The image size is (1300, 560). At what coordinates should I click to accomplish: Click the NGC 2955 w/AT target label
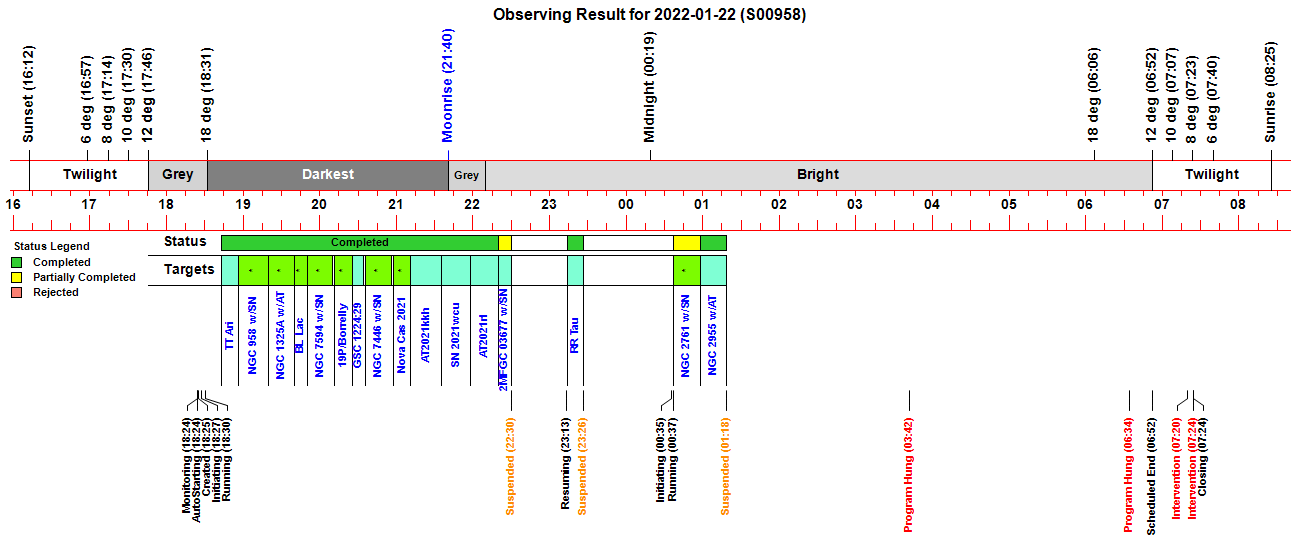[x=712, y=337]
